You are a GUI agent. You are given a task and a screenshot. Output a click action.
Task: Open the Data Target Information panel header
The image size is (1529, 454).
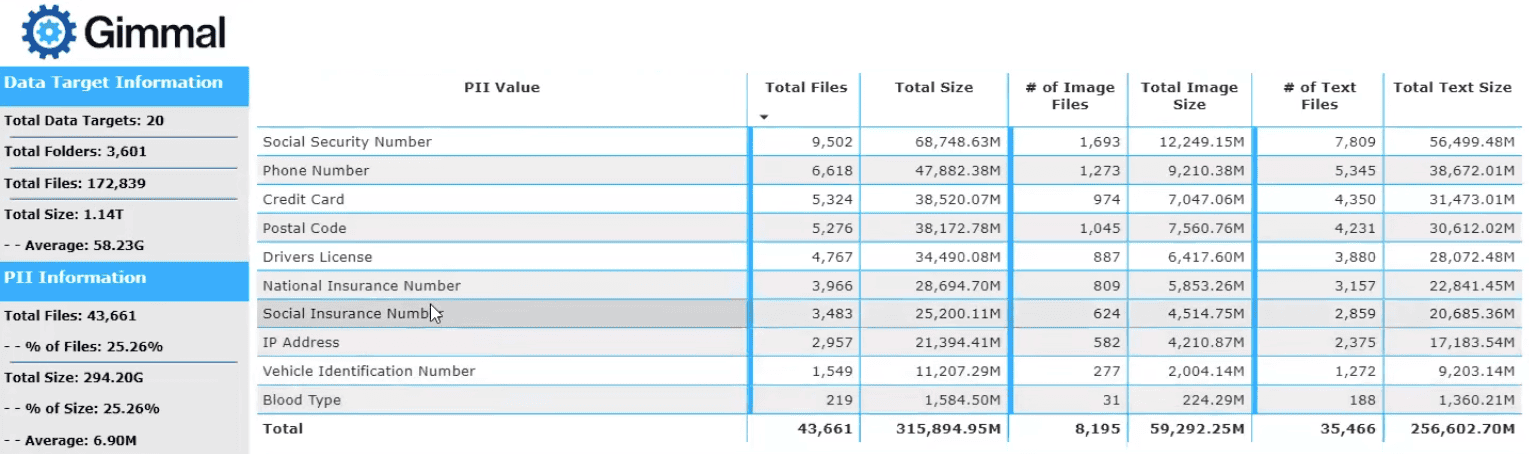point(114,83)
